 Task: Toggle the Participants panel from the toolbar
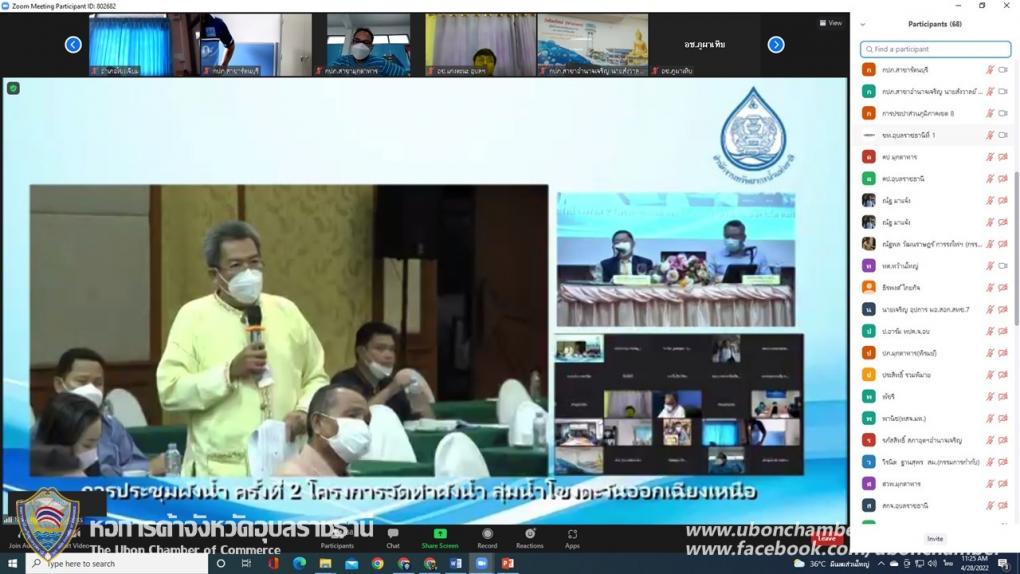coord(337,538)
